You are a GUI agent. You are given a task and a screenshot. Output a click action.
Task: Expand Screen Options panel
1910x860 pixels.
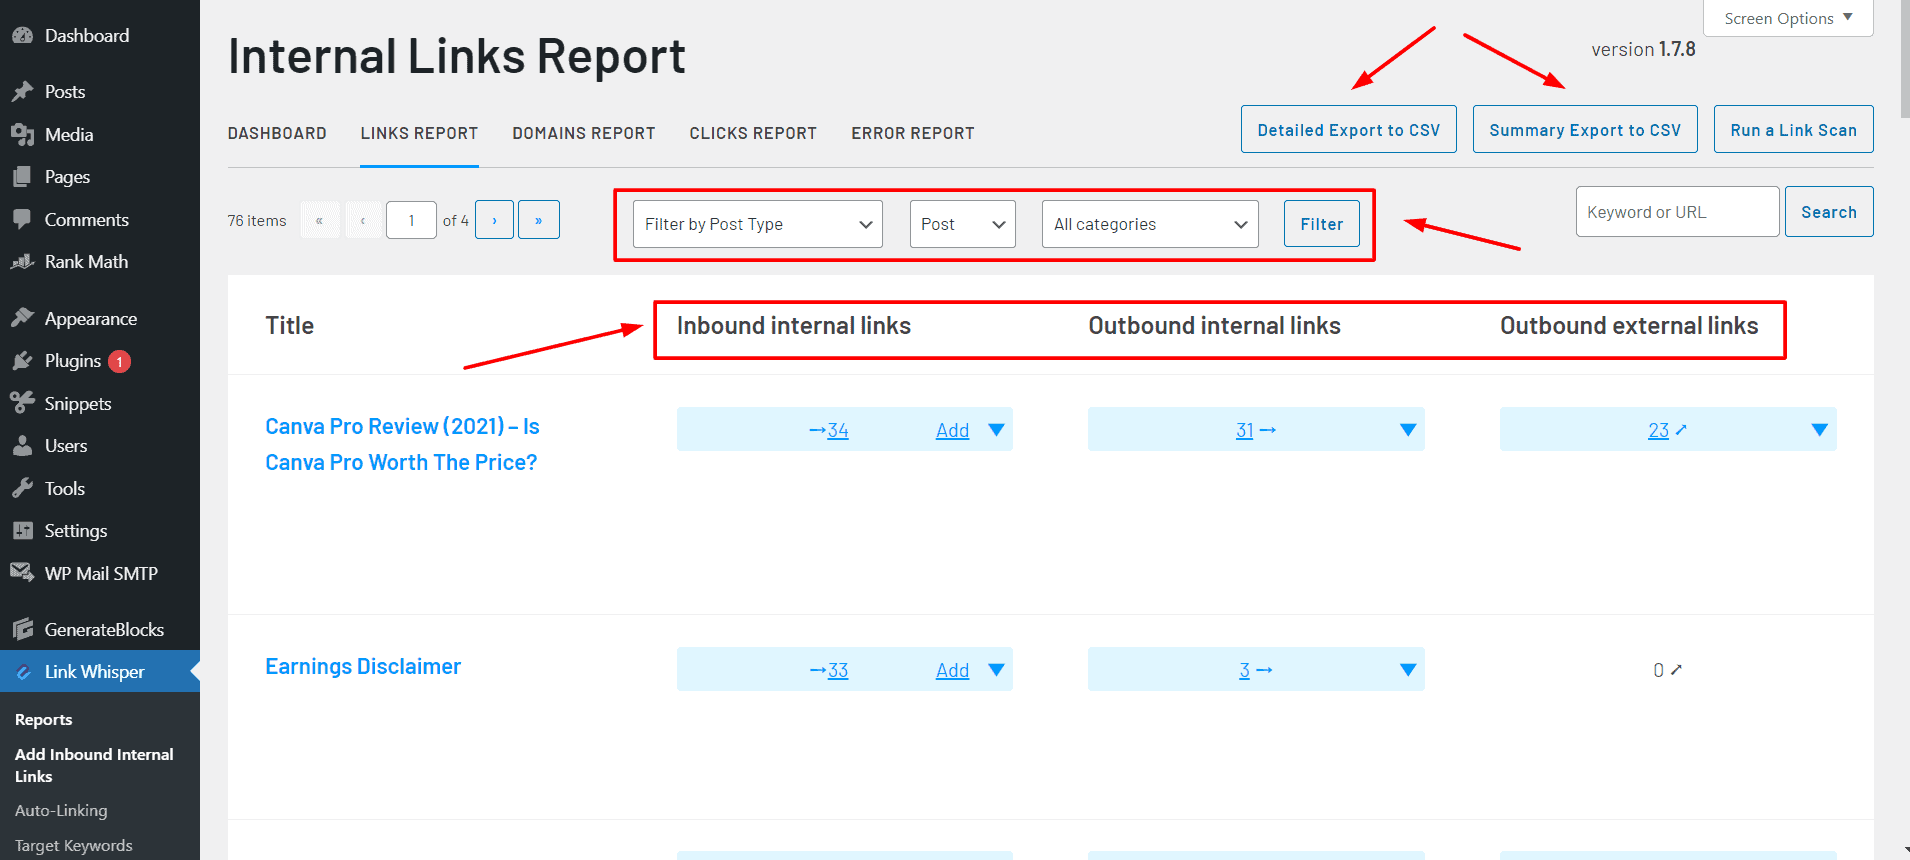(1787, 18)
